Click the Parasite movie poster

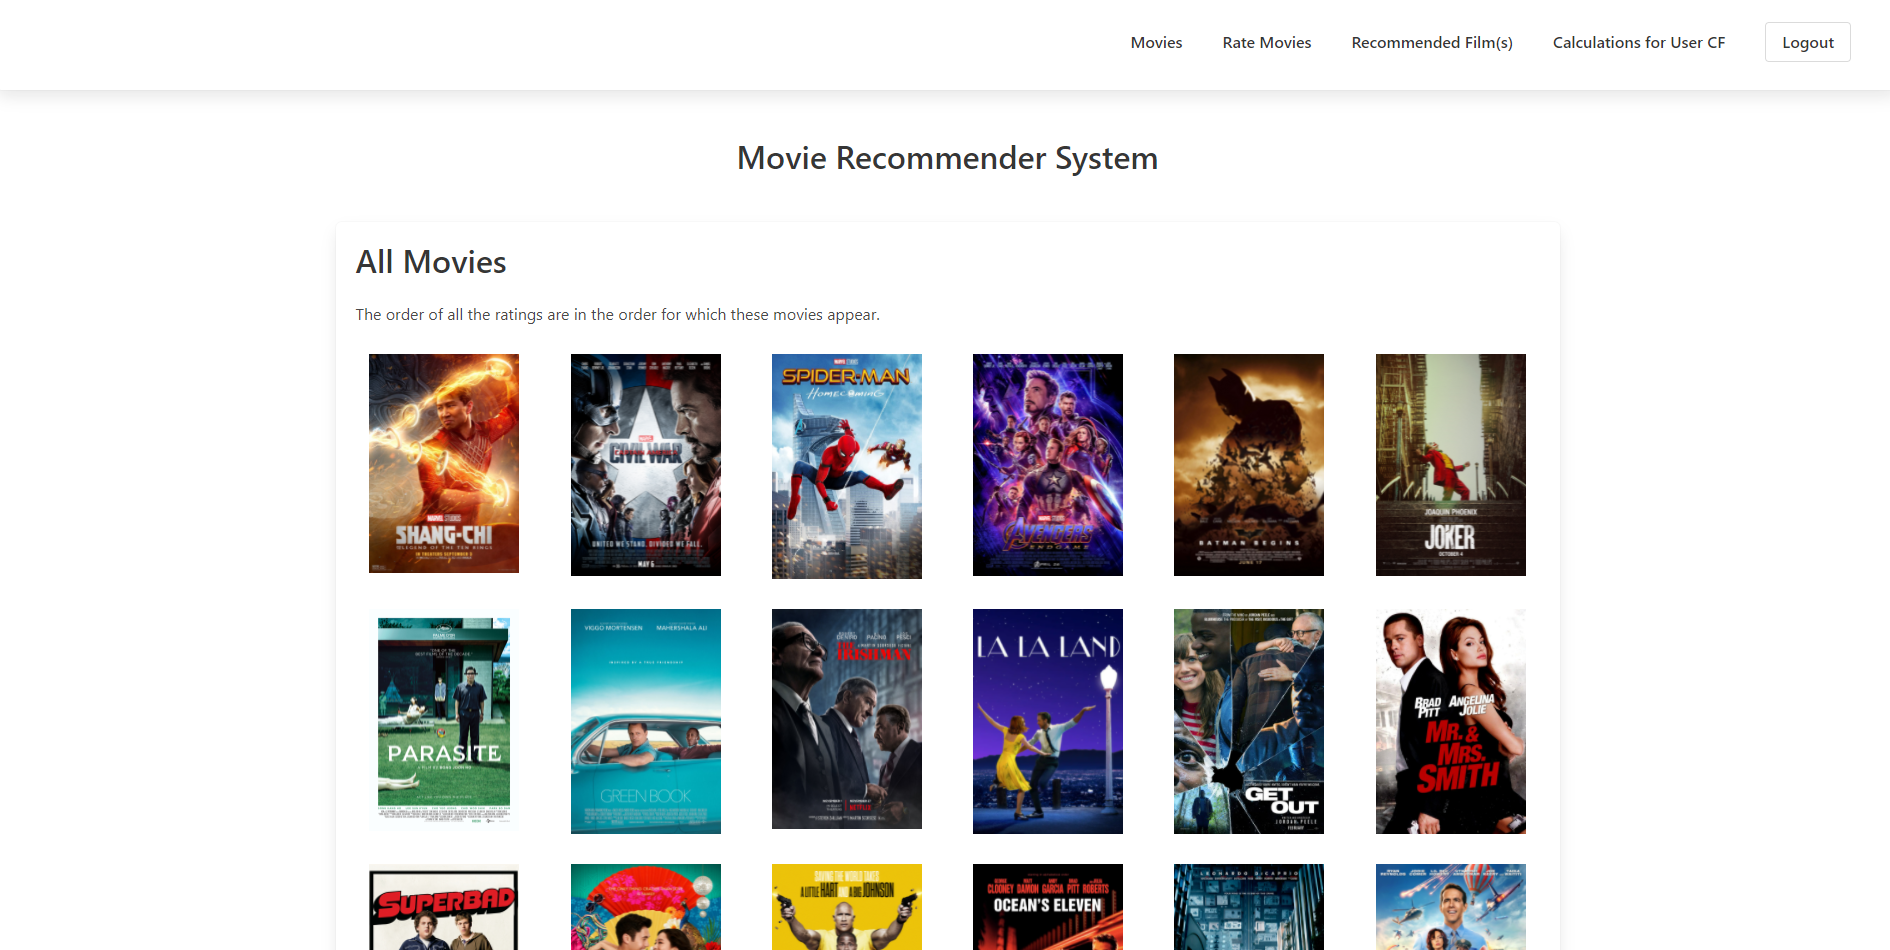(444, 721)
